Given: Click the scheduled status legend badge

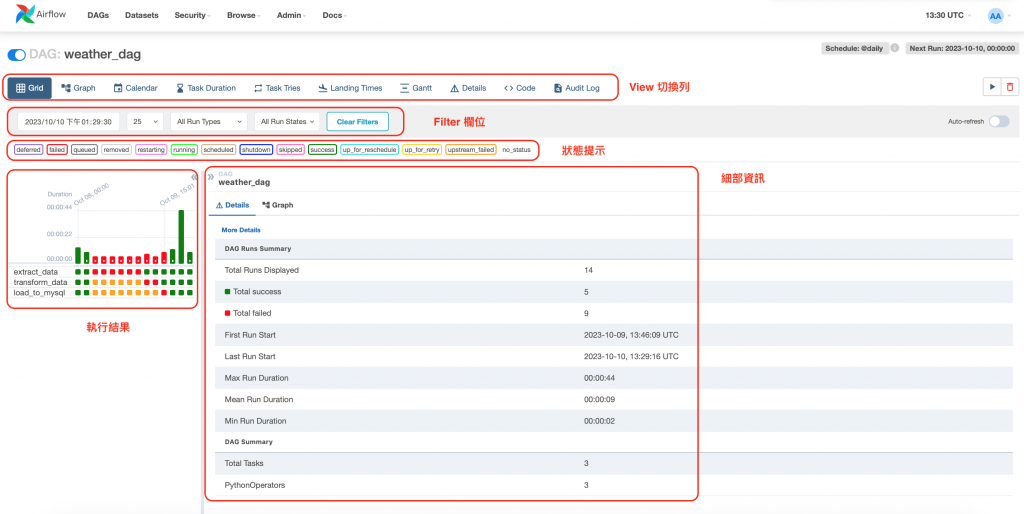Looking at the screenshot, I should tap(219, 150).
